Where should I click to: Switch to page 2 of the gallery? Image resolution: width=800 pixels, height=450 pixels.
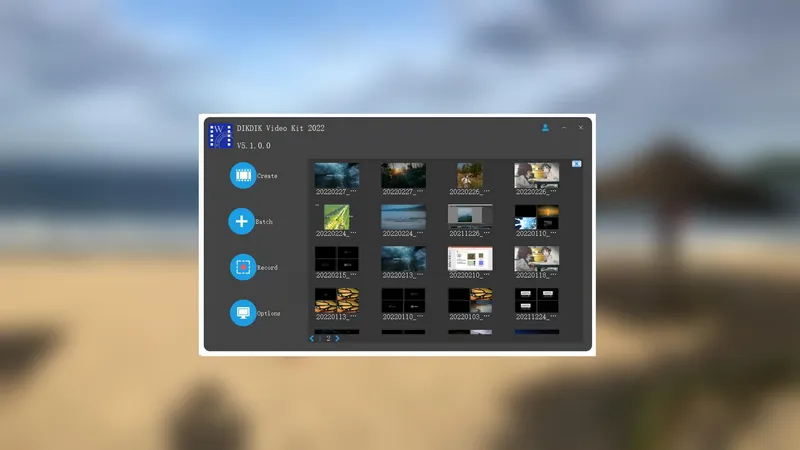coord(328,339)
